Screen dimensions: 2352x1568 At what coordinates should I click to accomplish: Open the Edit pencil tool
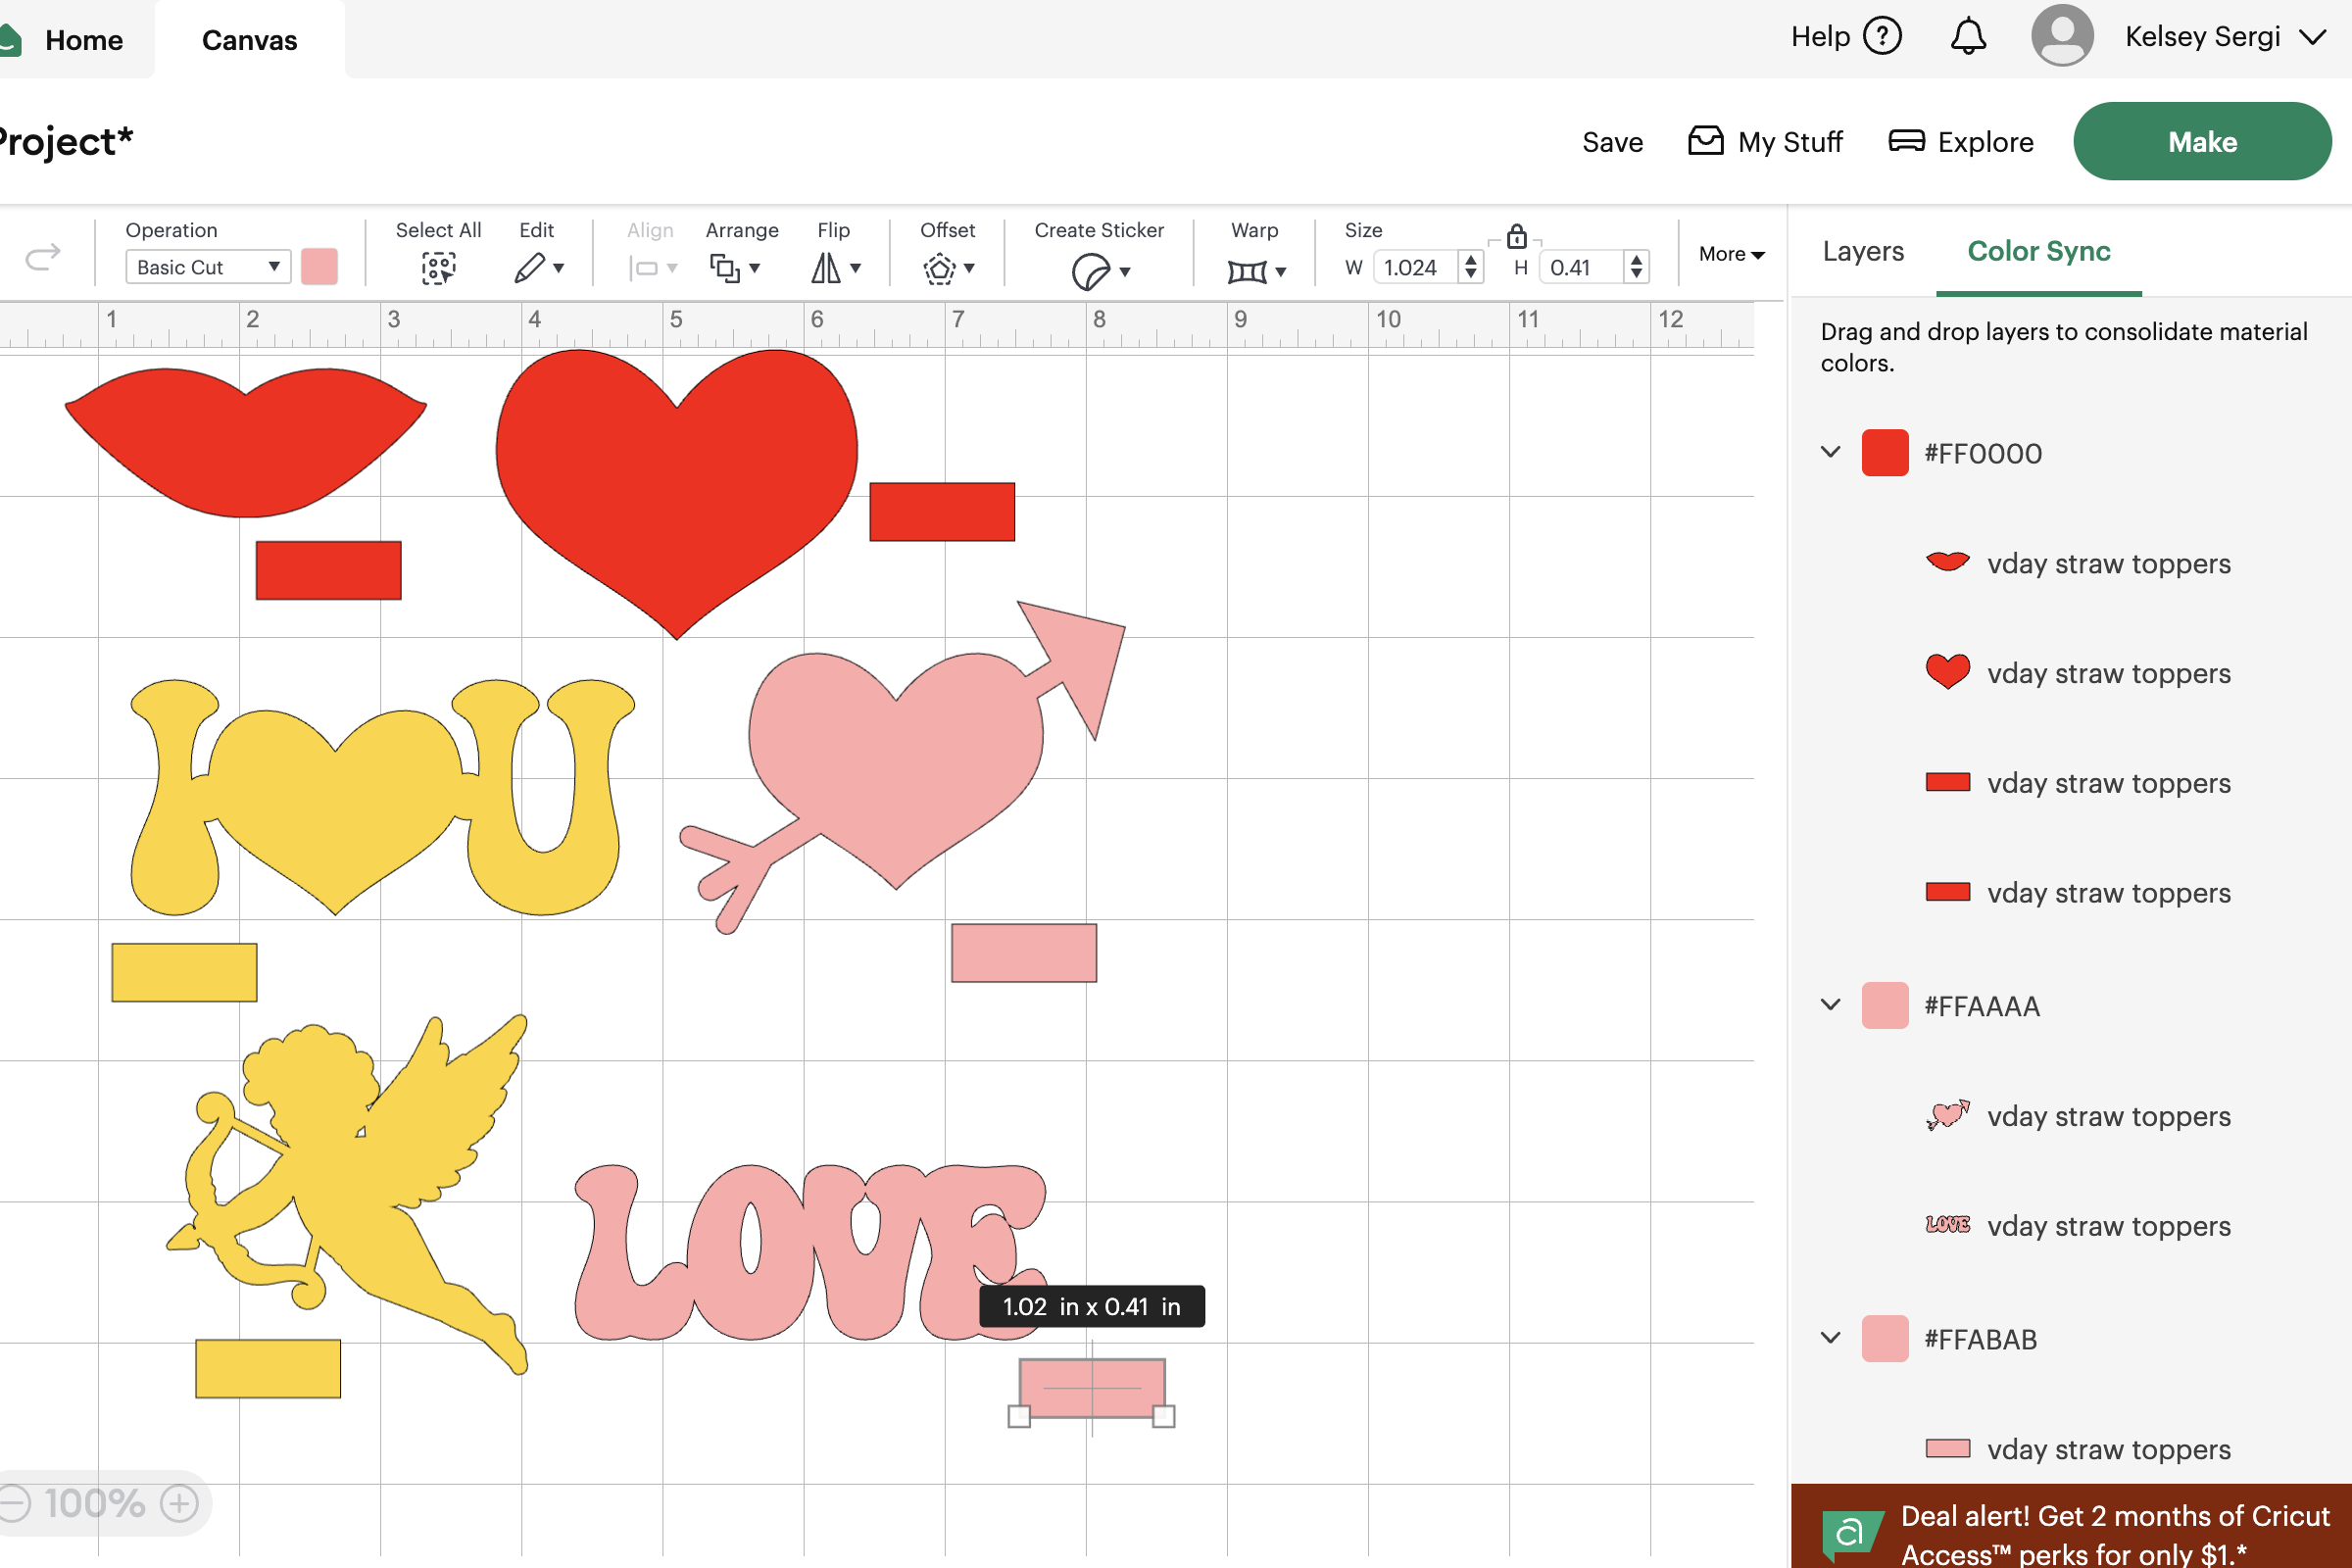tap(530, 268)
